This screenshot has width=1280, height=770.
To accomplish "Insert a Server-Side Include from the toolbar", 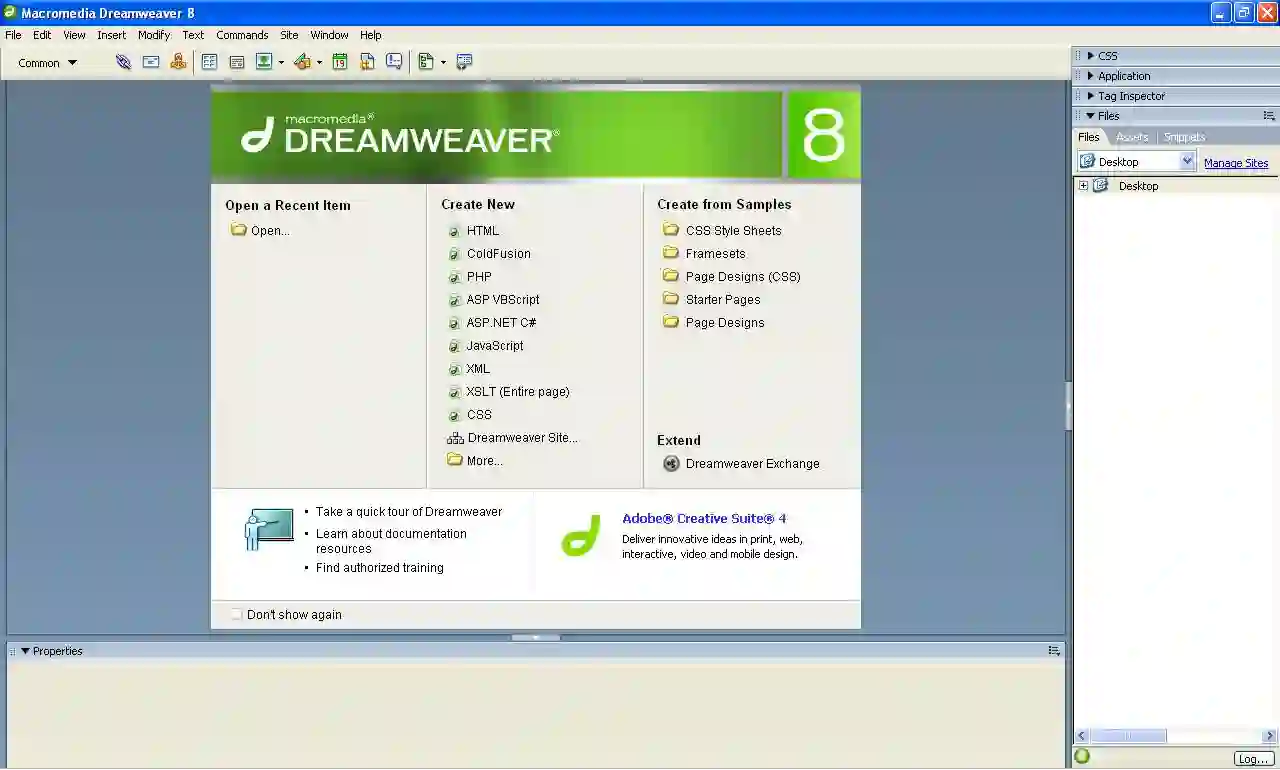I will pos(367,62).
